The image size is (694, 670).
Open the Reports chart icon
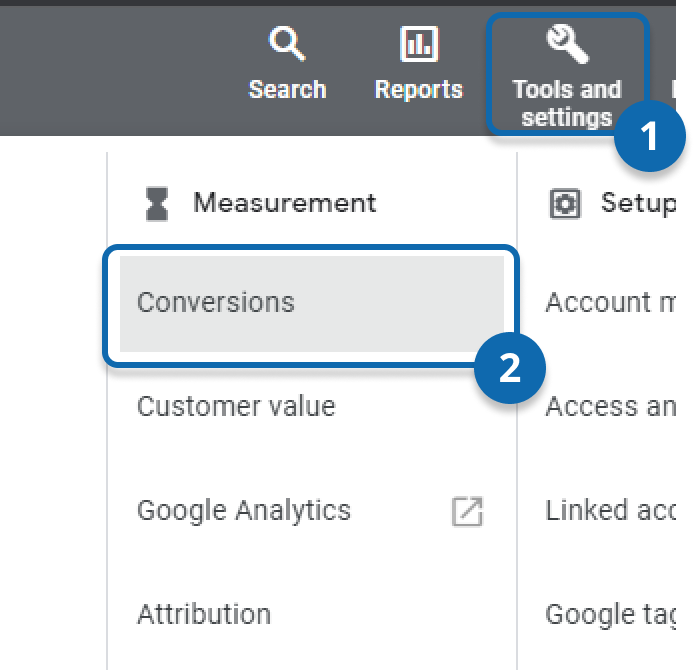coord(418,45)
